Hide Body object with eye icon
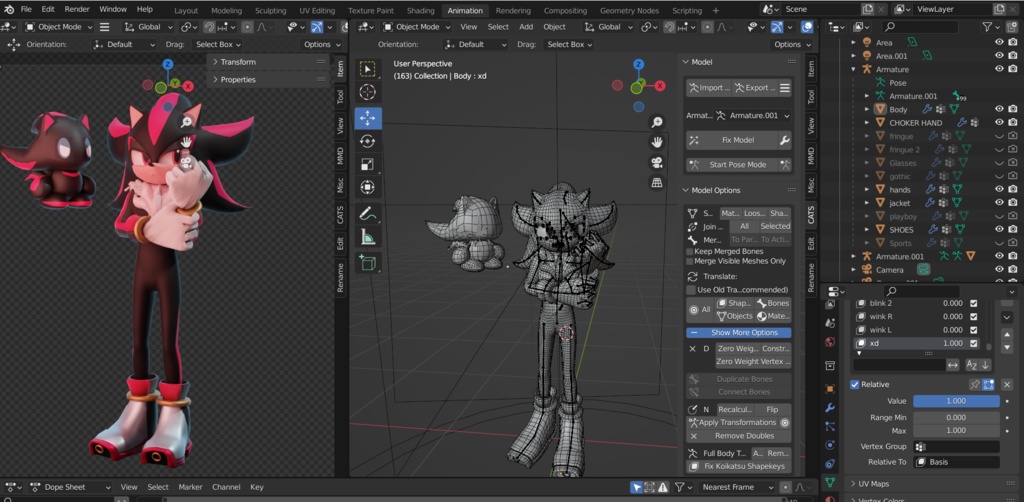The image size is (1024, 502). [999, 109]
